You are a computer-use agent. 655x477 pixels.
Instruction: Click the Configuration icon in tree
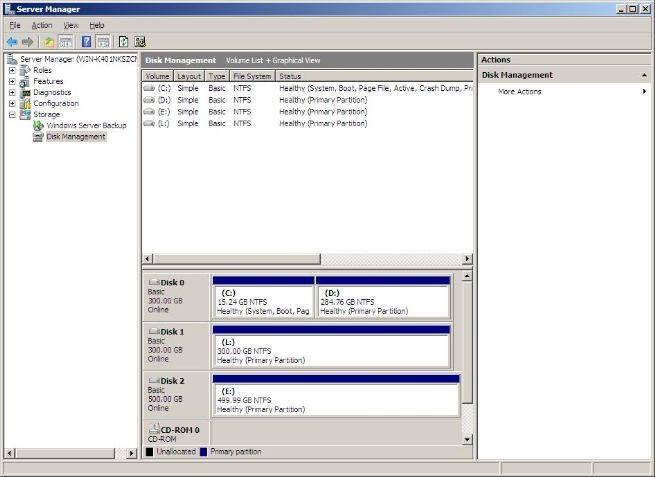25,103
